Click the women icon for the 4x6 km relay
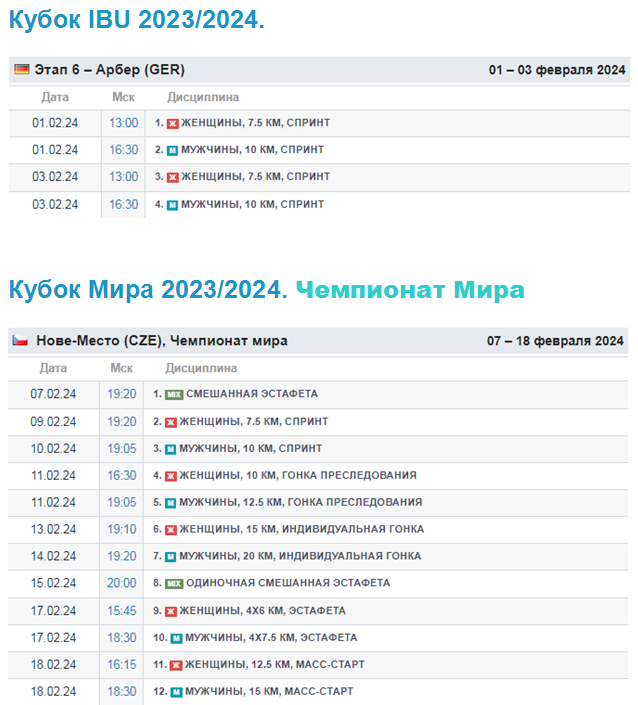This screenshot has height=705, width=638. 171,611
